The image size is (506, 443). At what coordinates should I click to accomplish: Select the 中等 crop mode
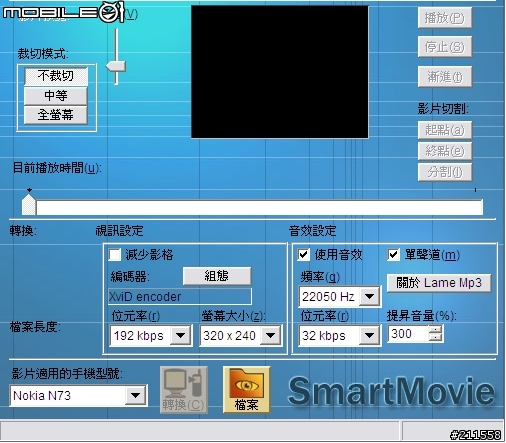[x=56, y=96]
